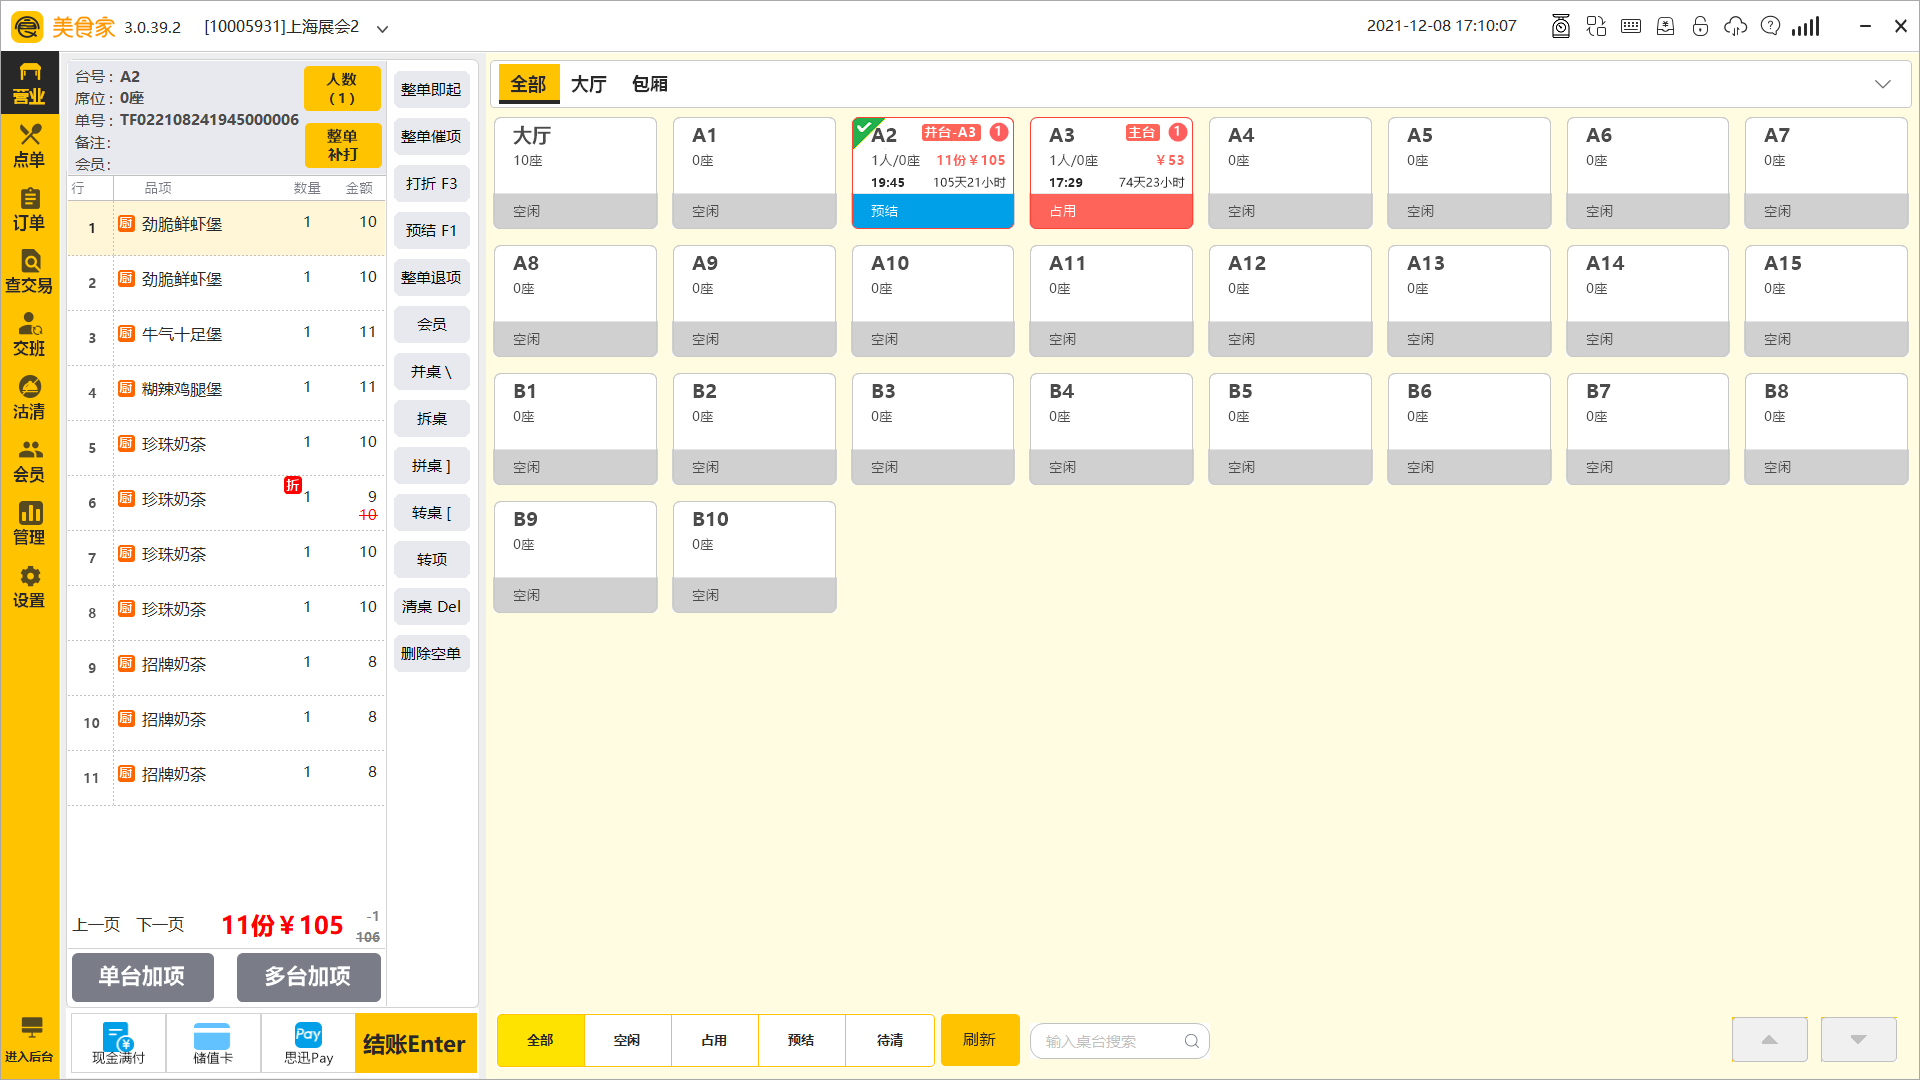Page down the table list arrow button

point(1858,1040)
